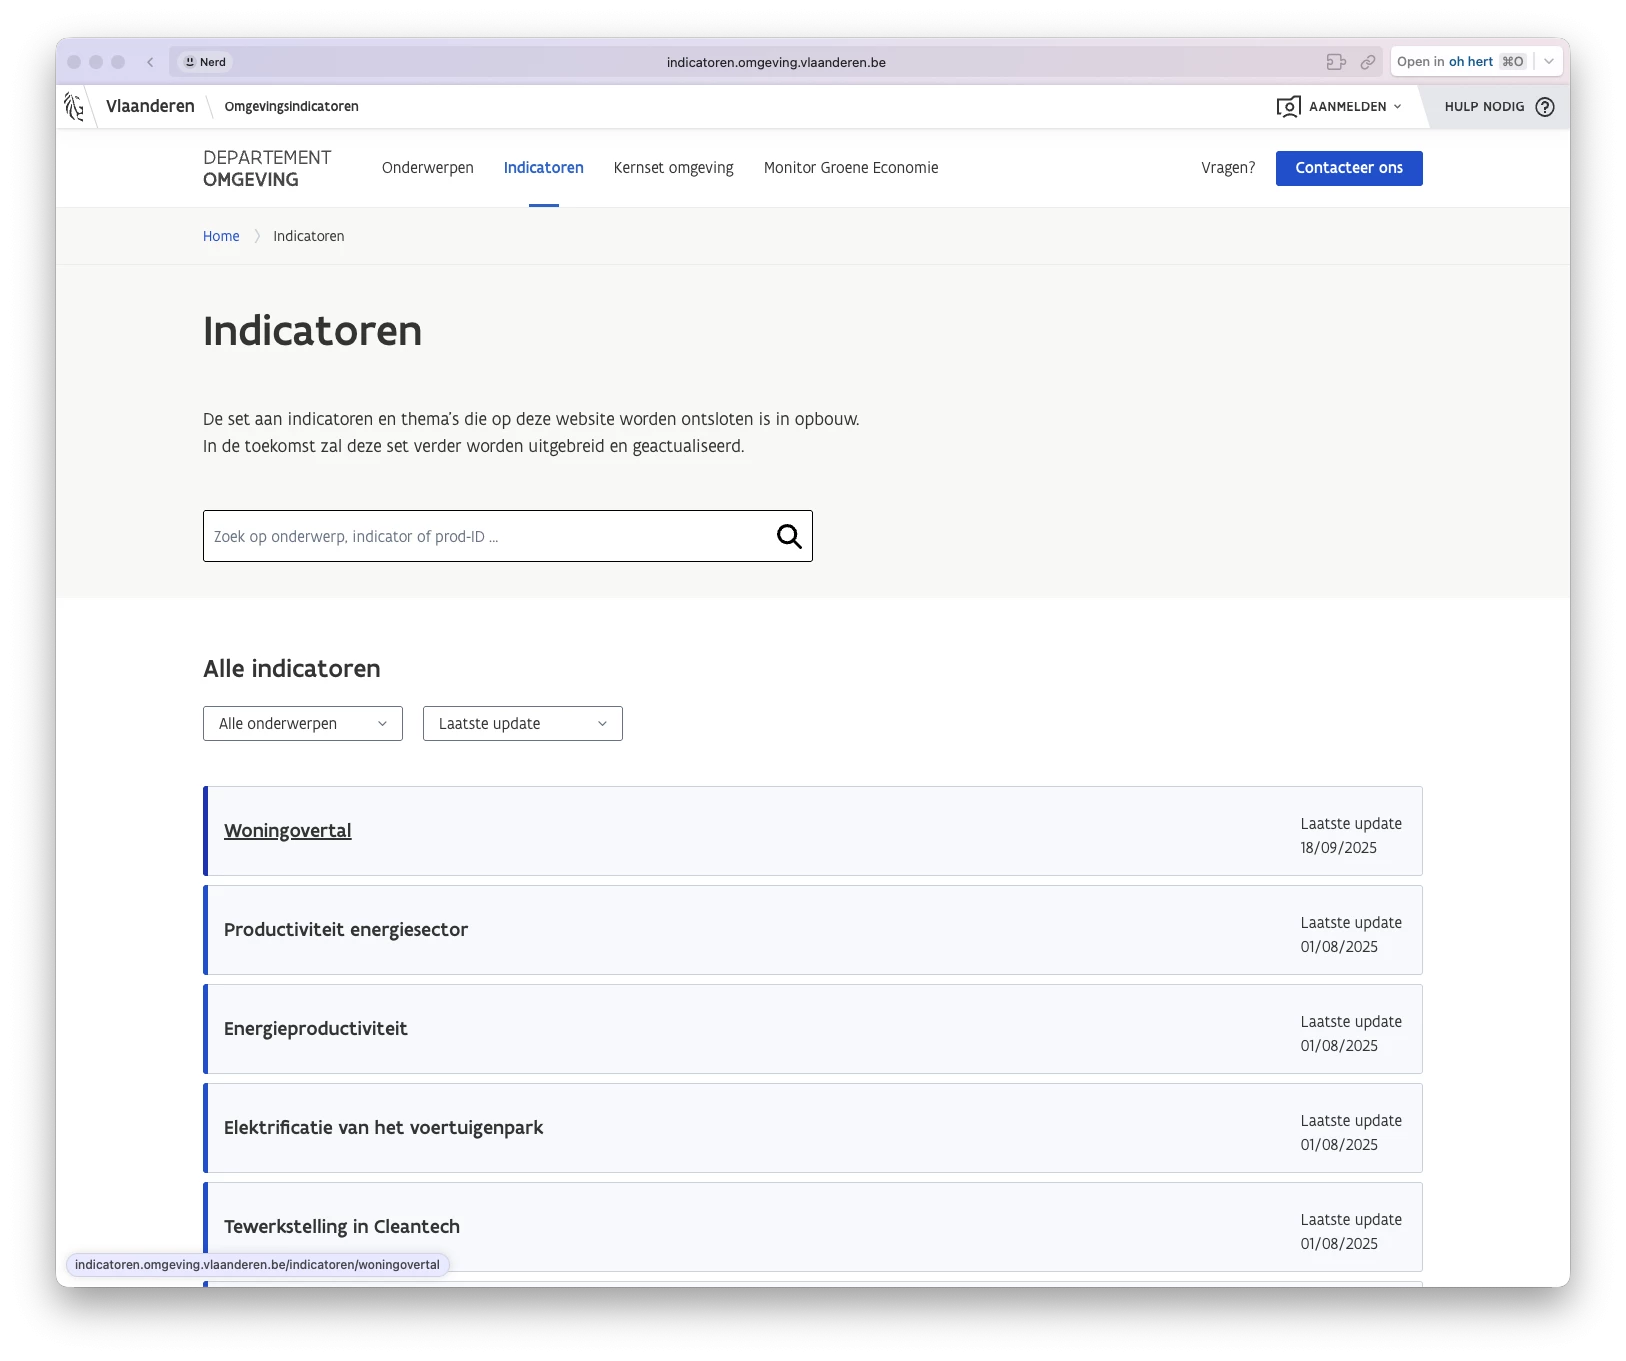Open the Woningovertal indicator link

[x=288, y=831]
